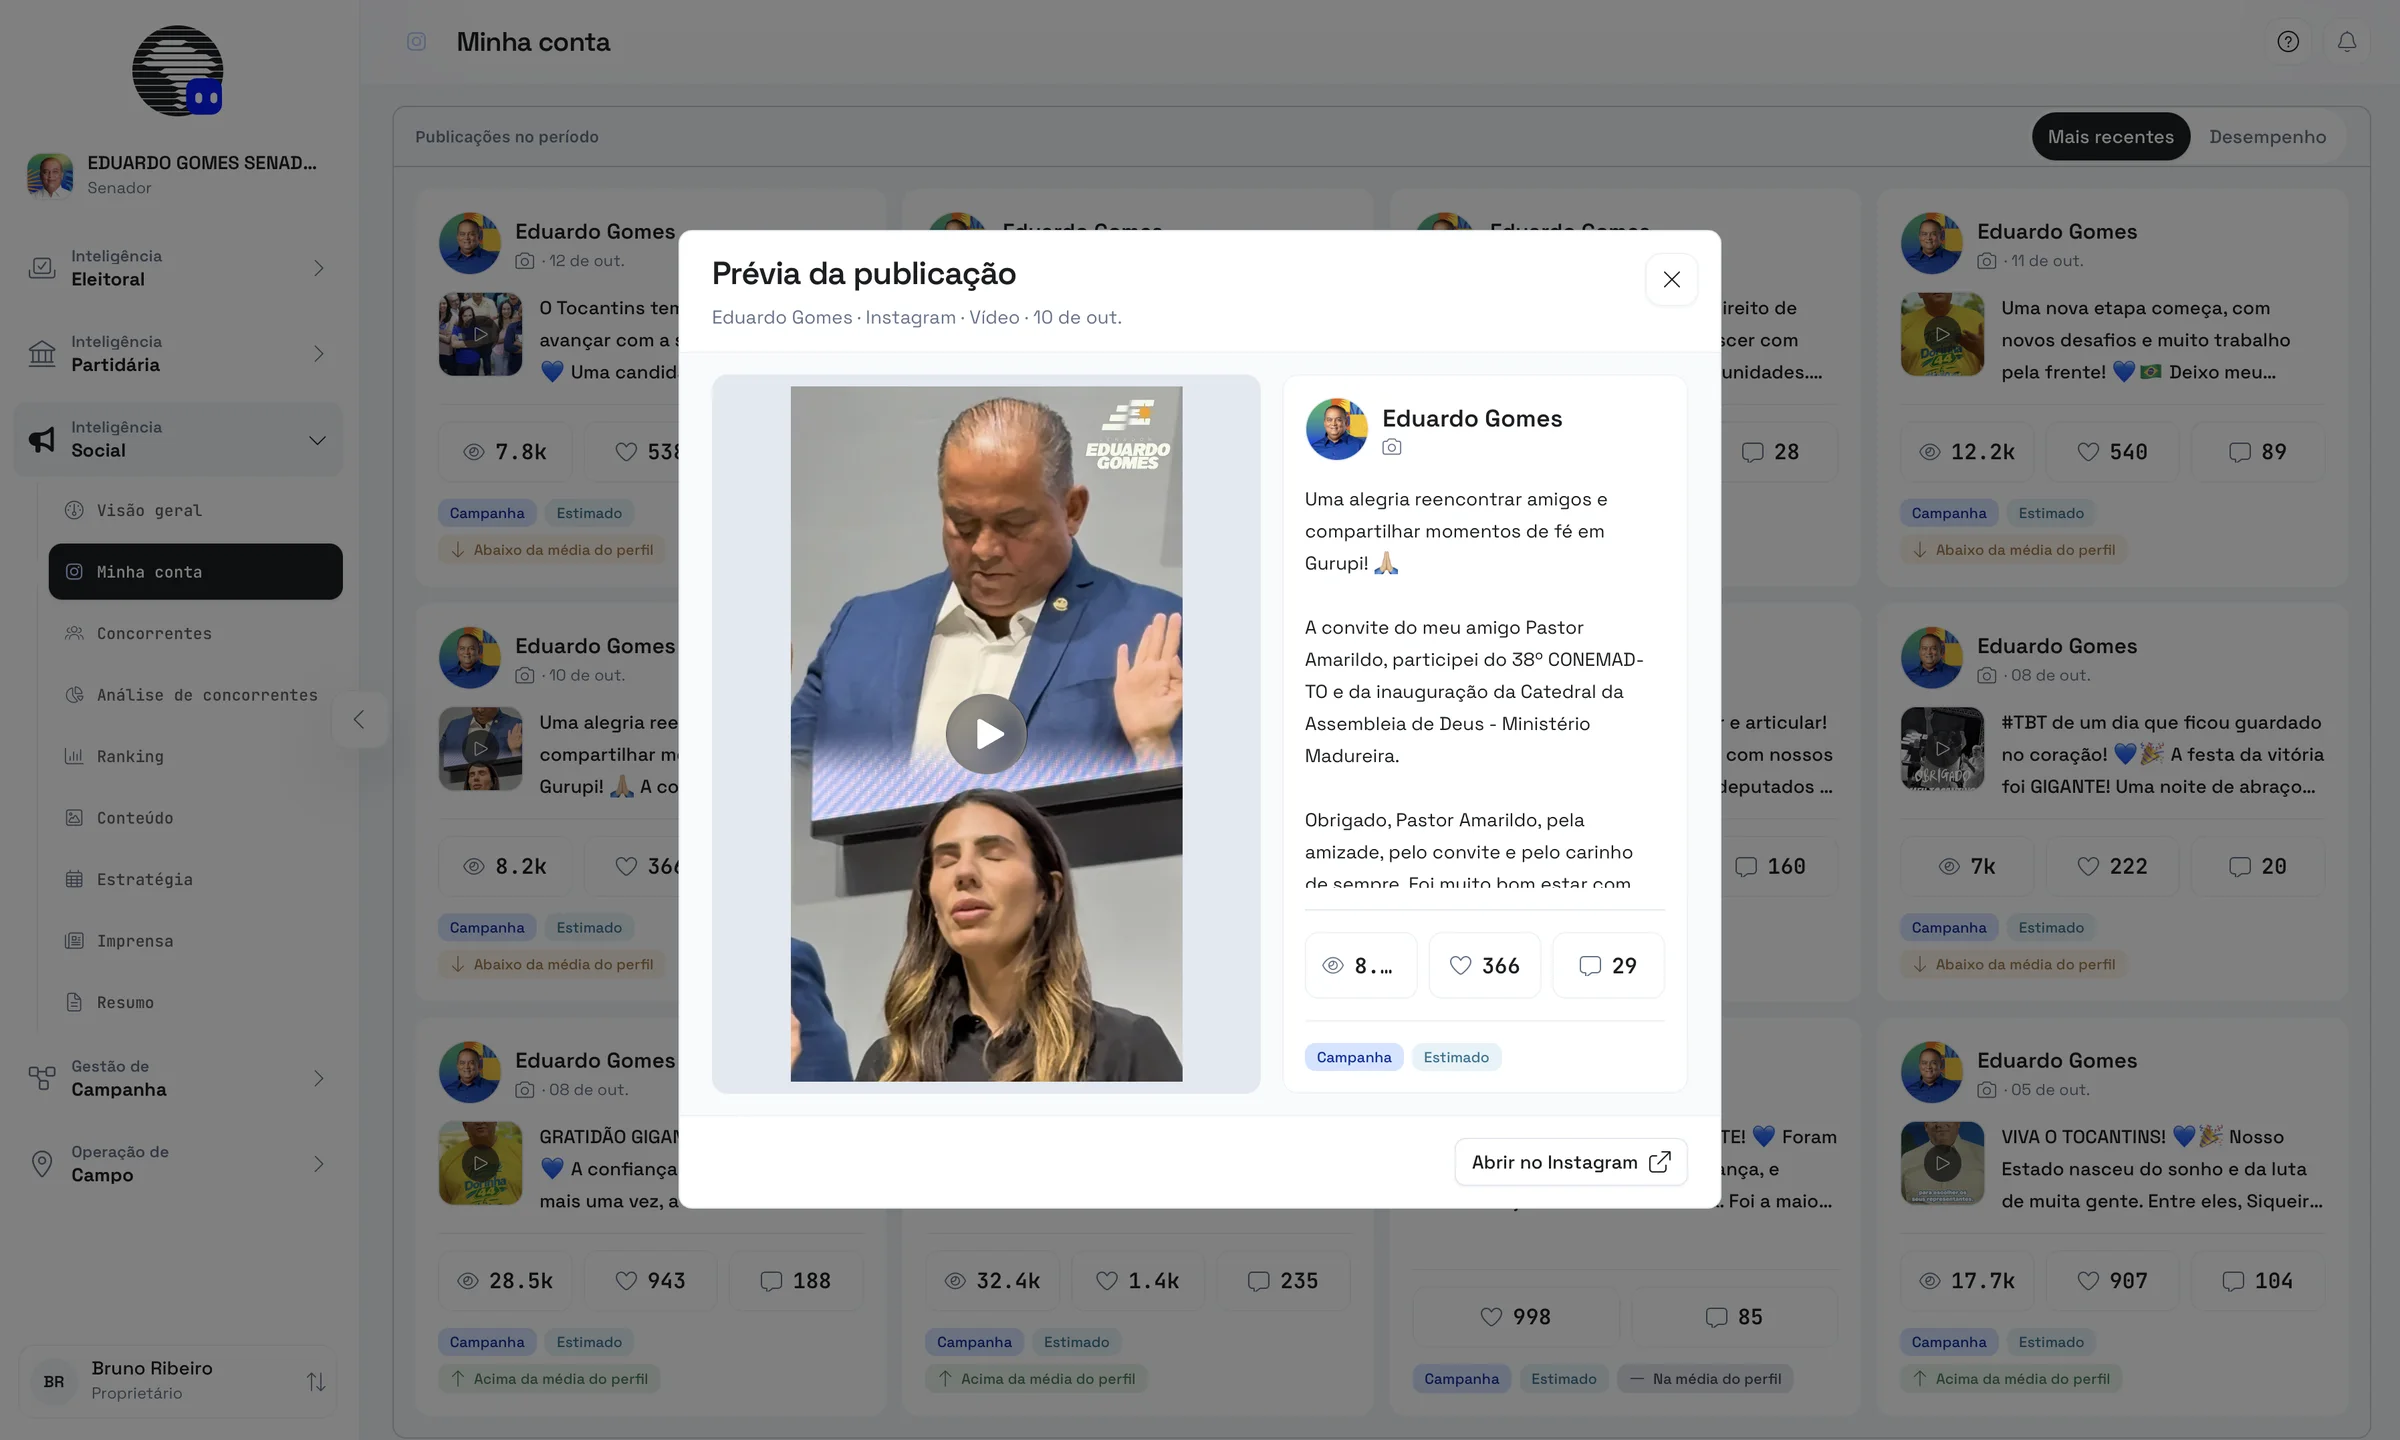
Task: Click Eduardo Gomes Senador profile avatar
Action: [49, 175]
